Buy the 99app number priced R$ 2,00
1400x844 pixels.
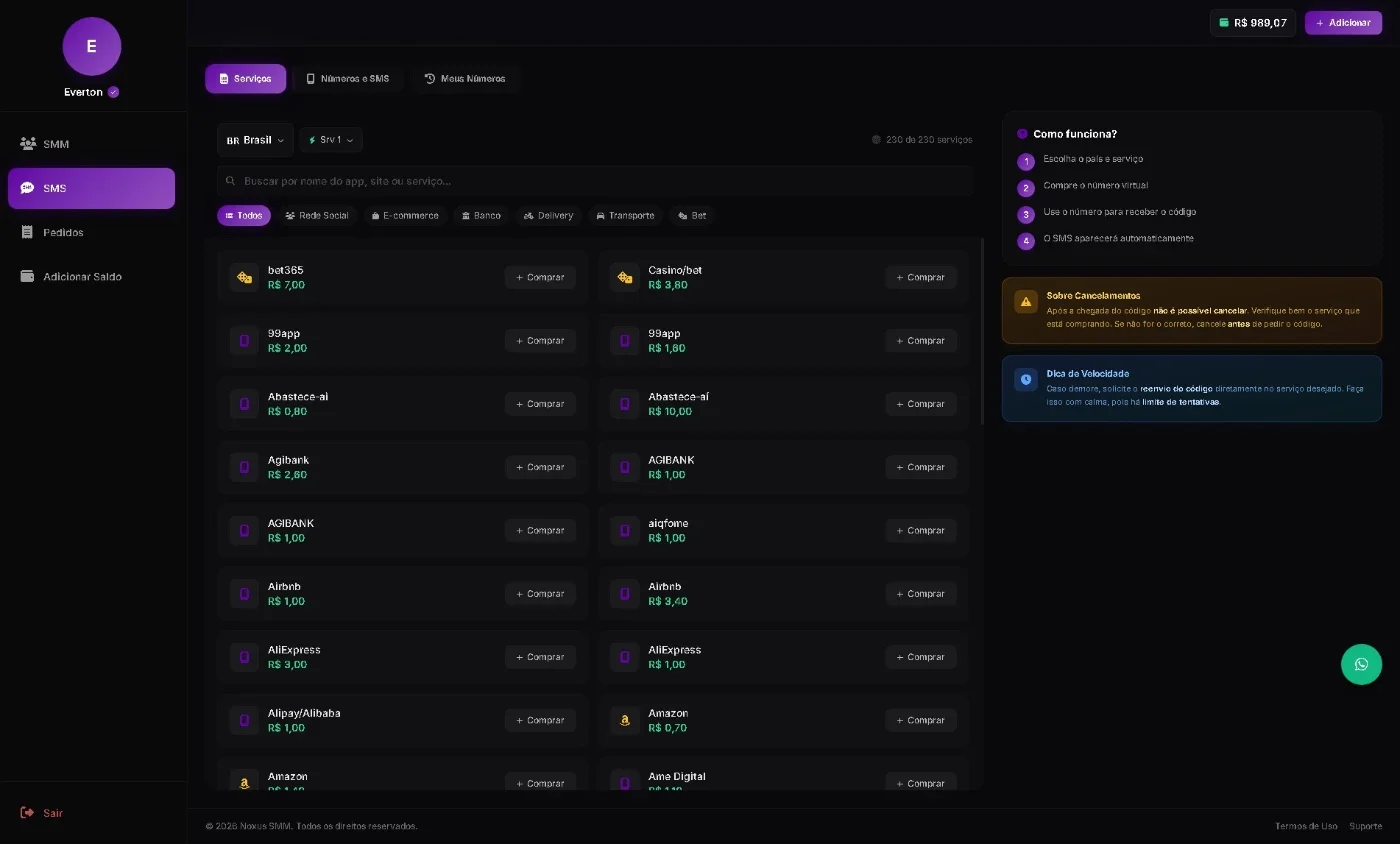(x=540, y=341)
